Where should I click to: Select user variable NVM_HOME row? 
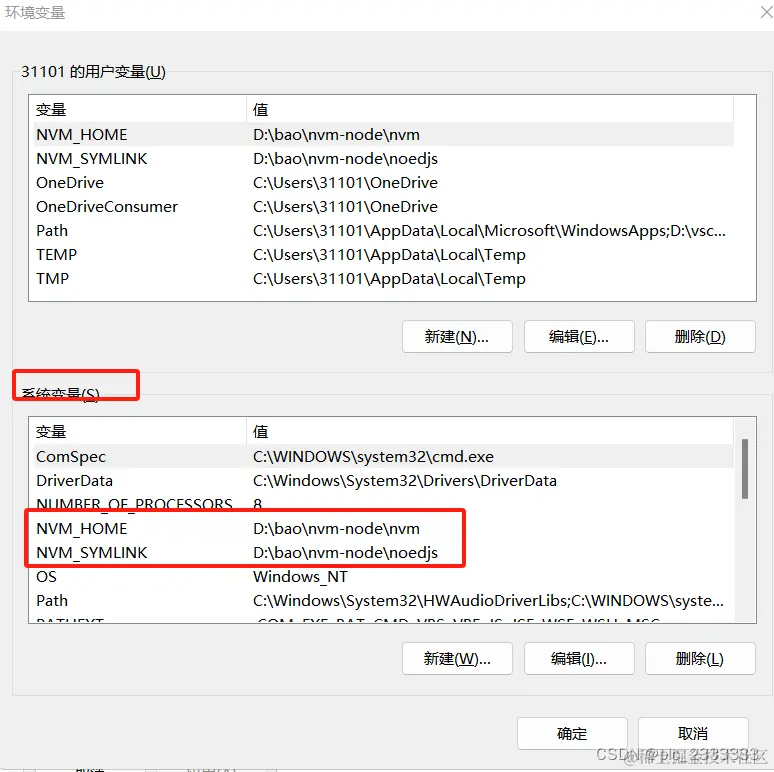(384, 134)
